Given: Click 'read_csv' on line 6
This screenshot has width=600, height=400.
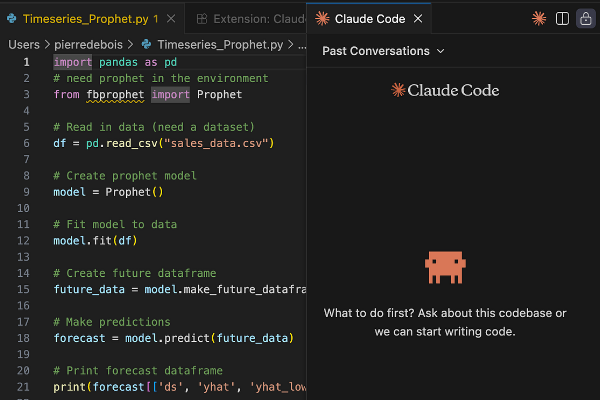Looking at the screenshot, I should click(132, 143).
